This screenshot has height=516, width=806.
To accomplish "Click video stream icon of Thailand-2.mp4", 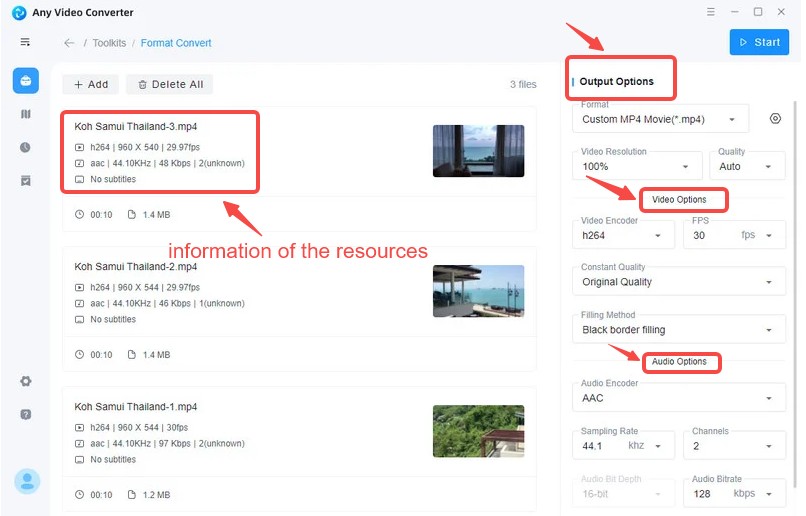I will (79, 287).
